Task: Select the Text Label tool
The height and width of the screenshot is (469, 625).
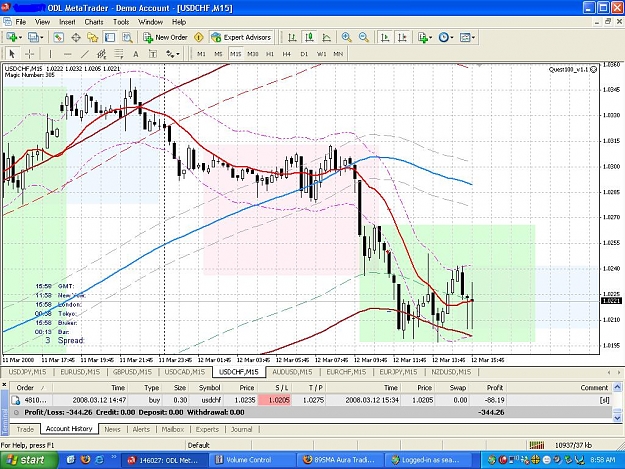Action: click(153, 54)
